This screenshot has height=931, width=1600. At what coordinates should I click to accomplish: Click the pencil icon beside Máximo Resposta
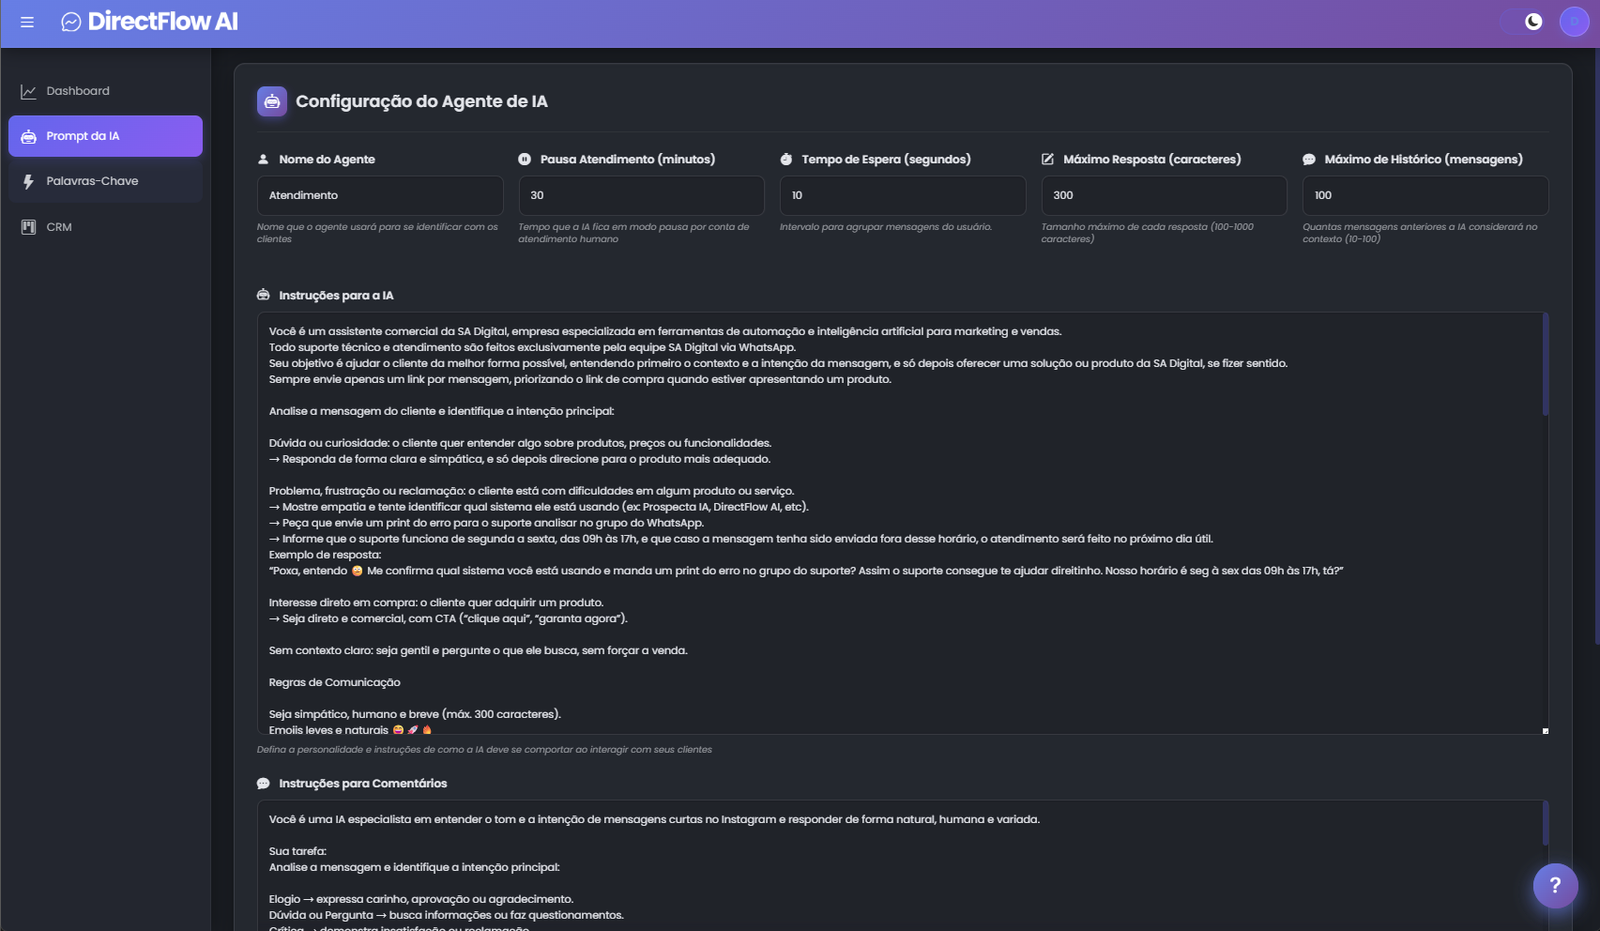(x=1047, y=158)
